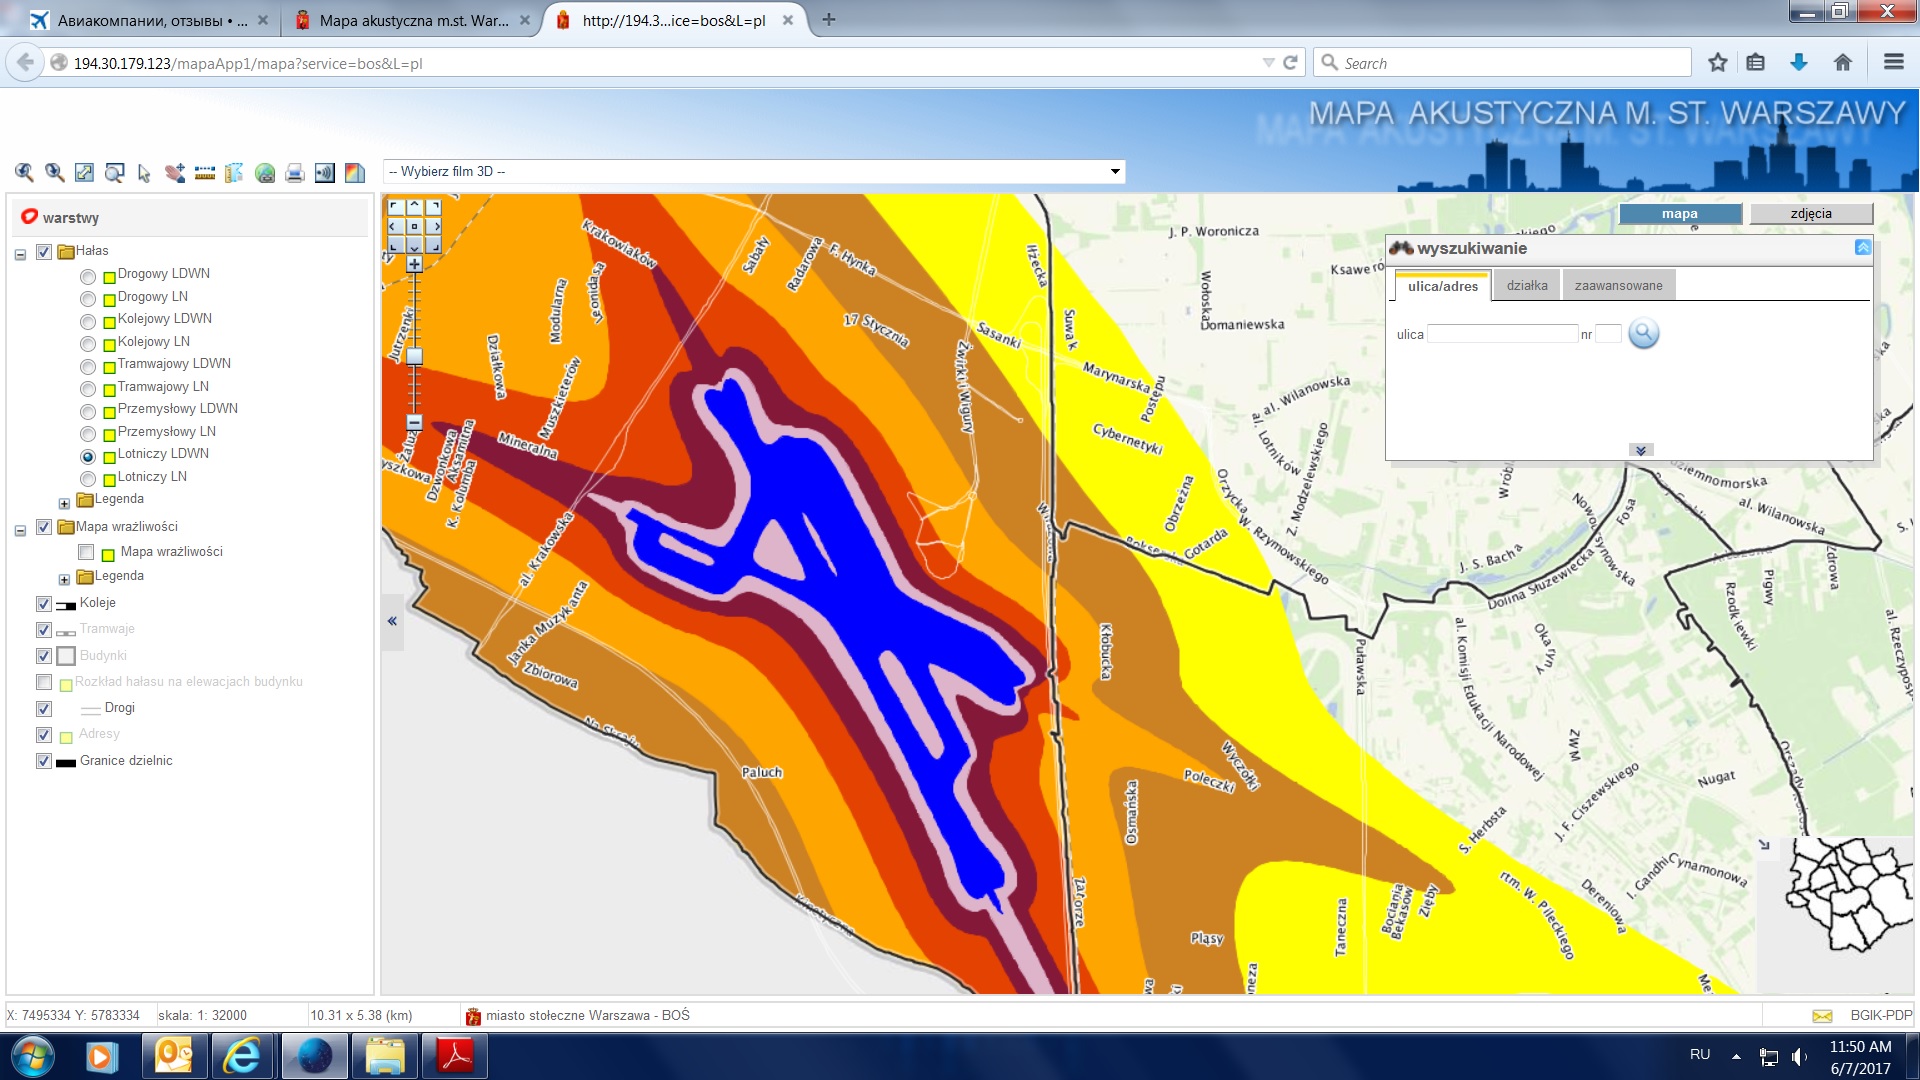The image size is (1920, 1080).
Task: Click the ulica street name input field
Action: [x=1501, y=334]
